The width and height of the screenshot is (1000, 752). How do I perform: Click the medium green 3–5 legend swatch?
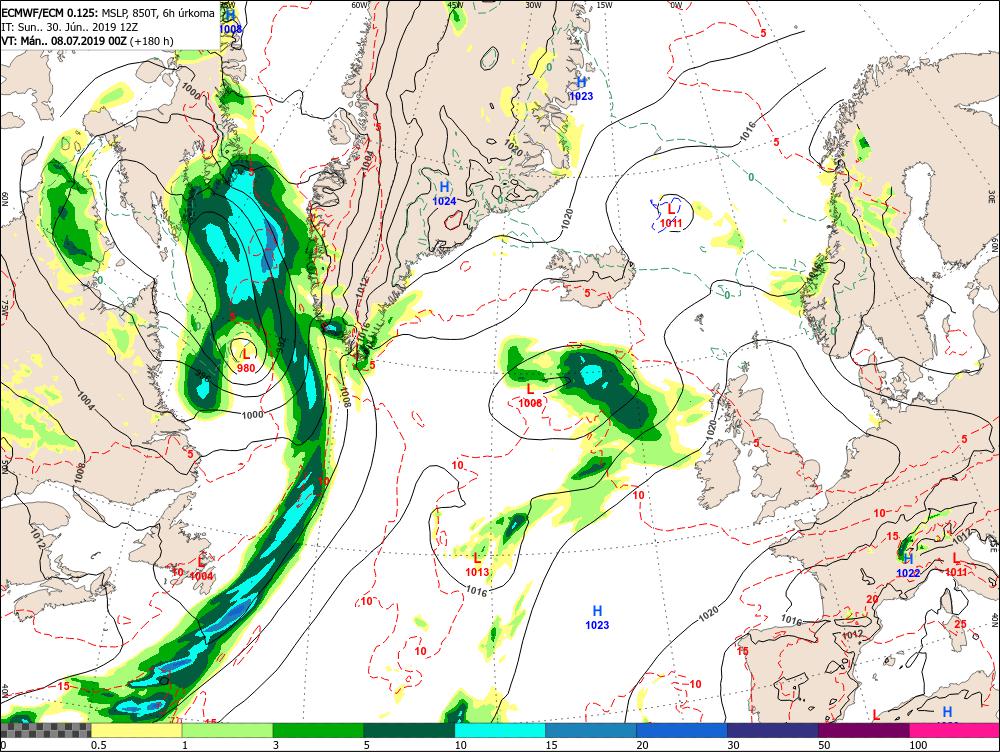coord(318,730)
